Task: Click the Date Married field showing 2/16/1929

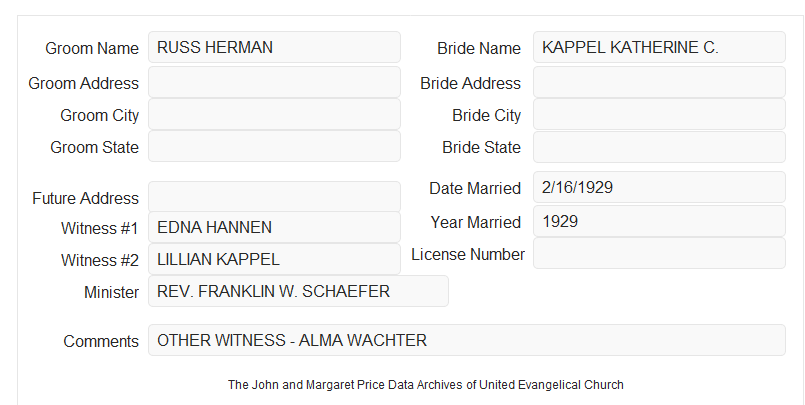Action: pos(659,187)
